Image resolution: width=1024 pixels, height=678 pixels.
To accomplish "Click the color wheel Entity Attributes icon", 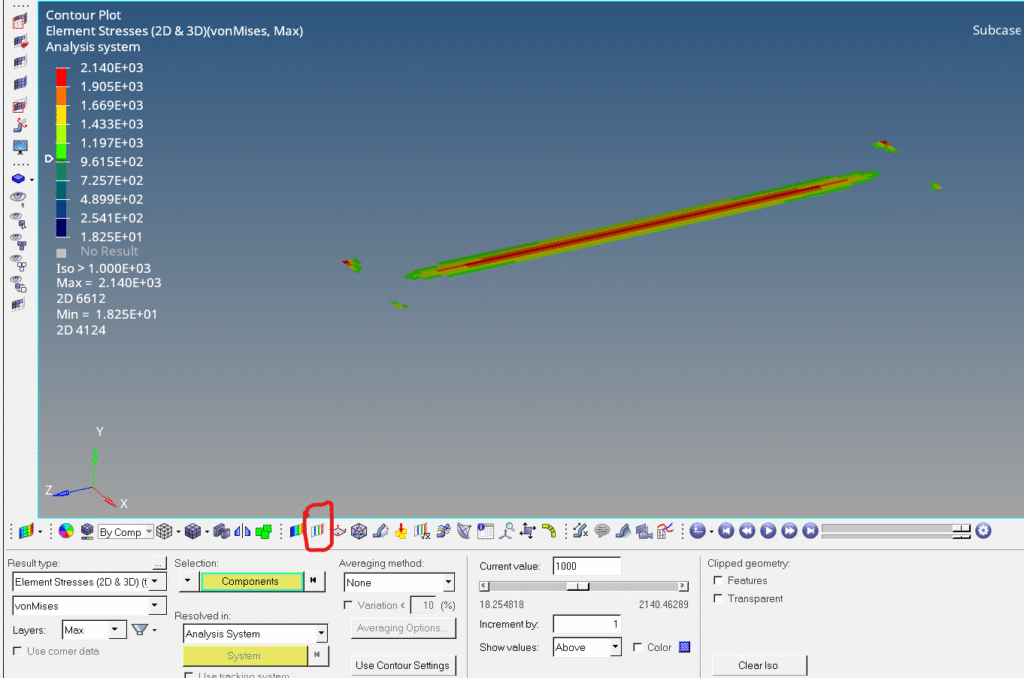I will (66, 531).
